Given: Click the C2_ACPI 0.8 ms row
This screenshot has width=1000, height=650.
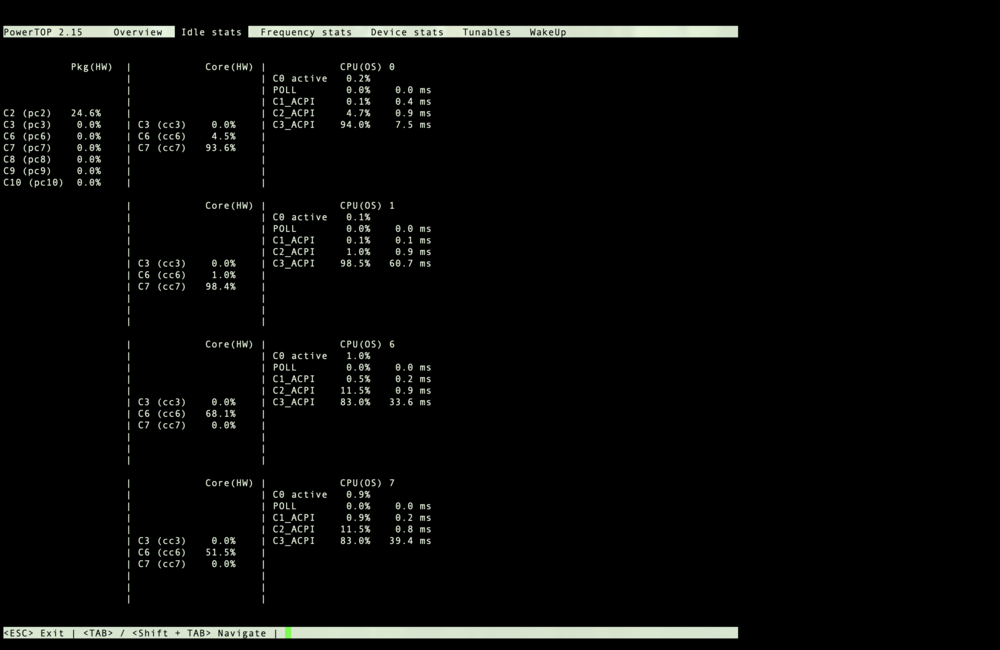Looking at the screenshot, I should [352, 529].
